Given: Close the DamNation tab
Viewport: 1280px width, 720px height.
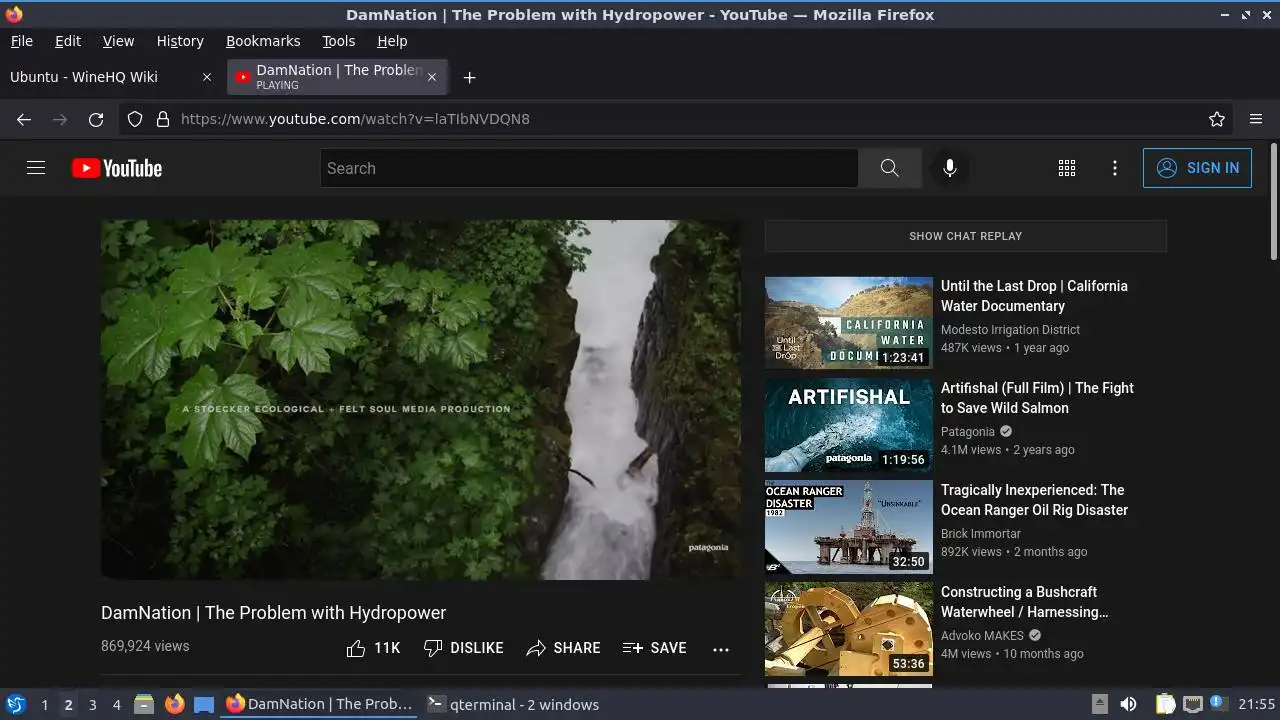Looking at the screenshot, I should pyautogui.click(x=432, y=77).
